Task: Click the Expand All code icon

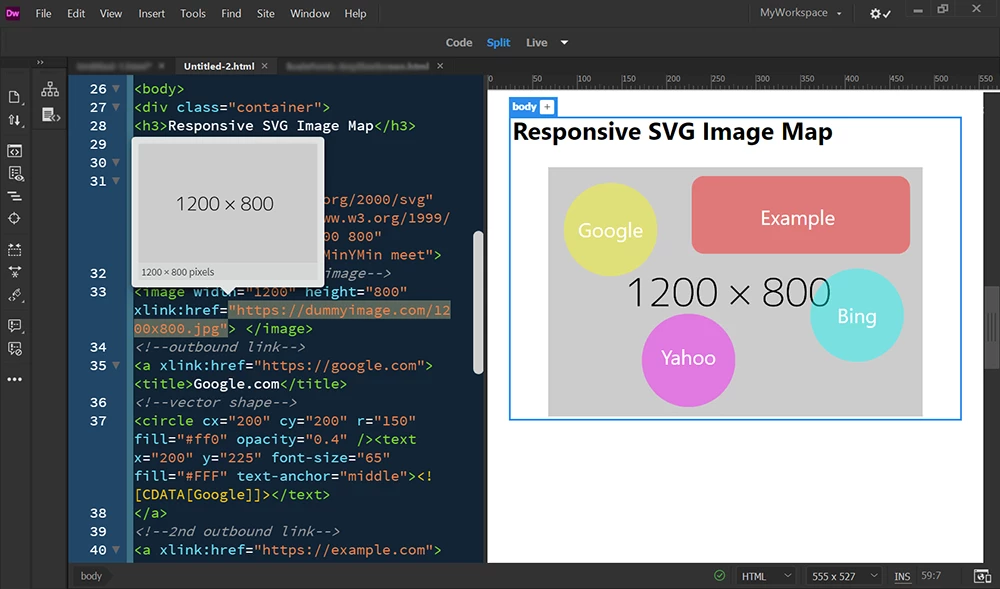Action: (14, 249)
